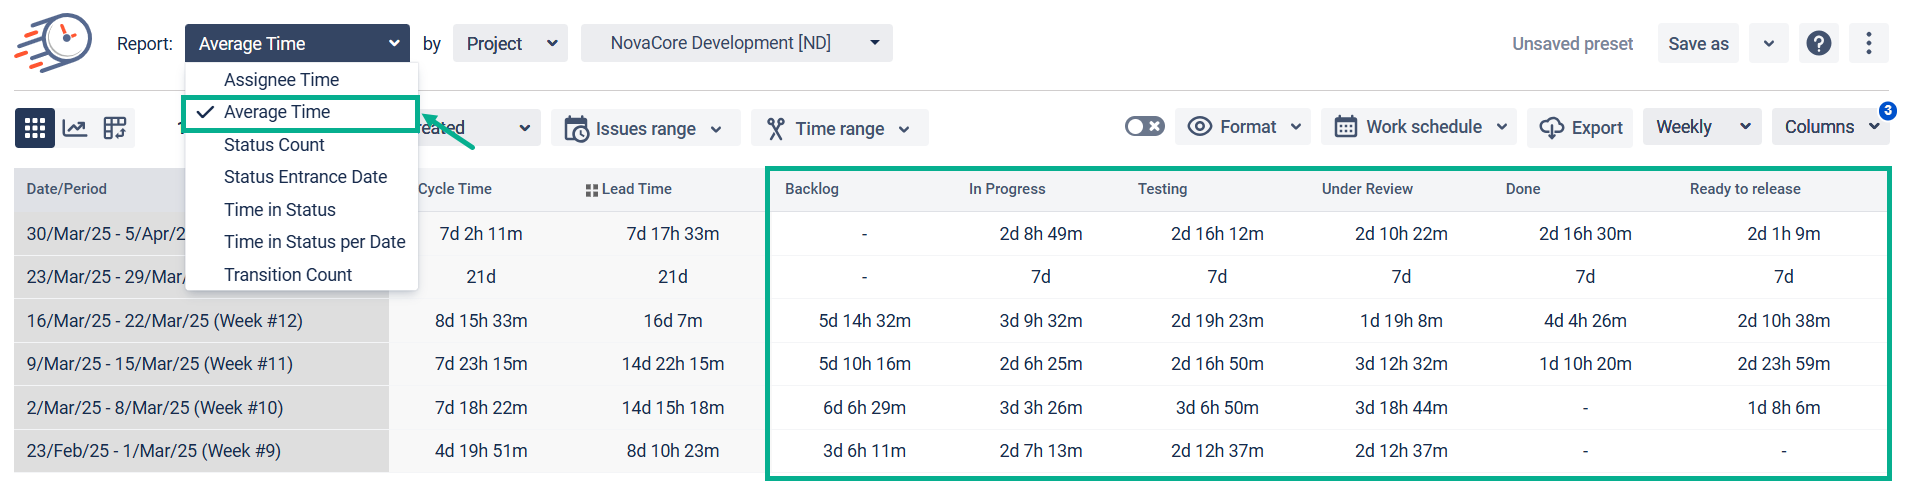Image resolution: width=1908 pixels, height=481 pixels.
Task: Open the Weekly period dropdown
Action: [1702, 127]
